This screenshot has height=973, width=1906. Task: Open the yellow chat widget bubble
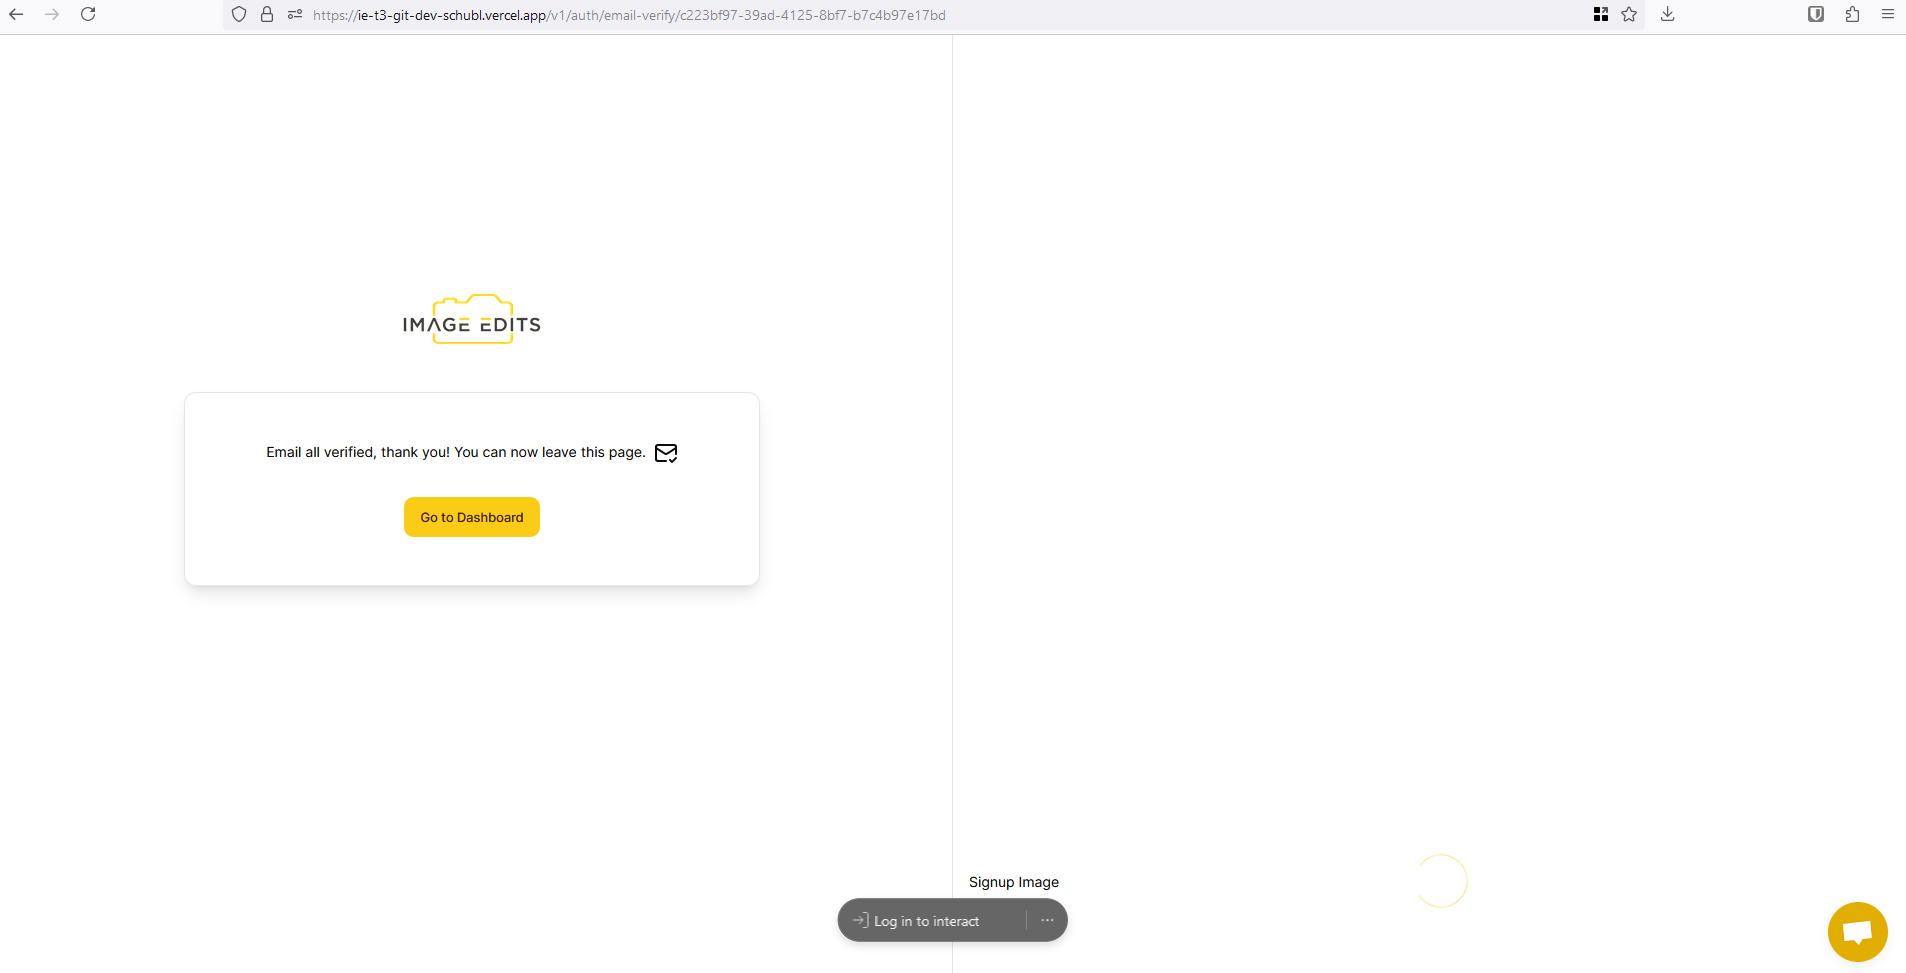[1857, 932]
